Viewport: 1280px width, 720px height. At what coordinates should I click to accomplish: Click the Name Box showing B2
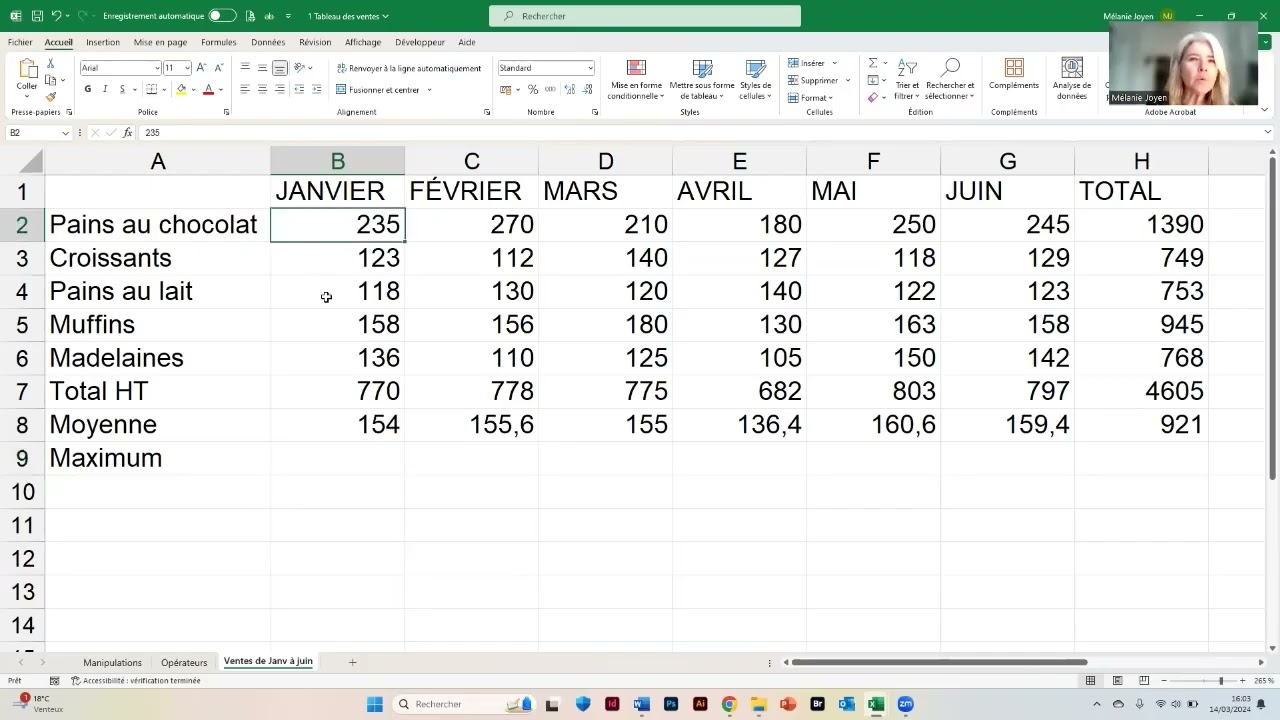(x=38, y=133)
